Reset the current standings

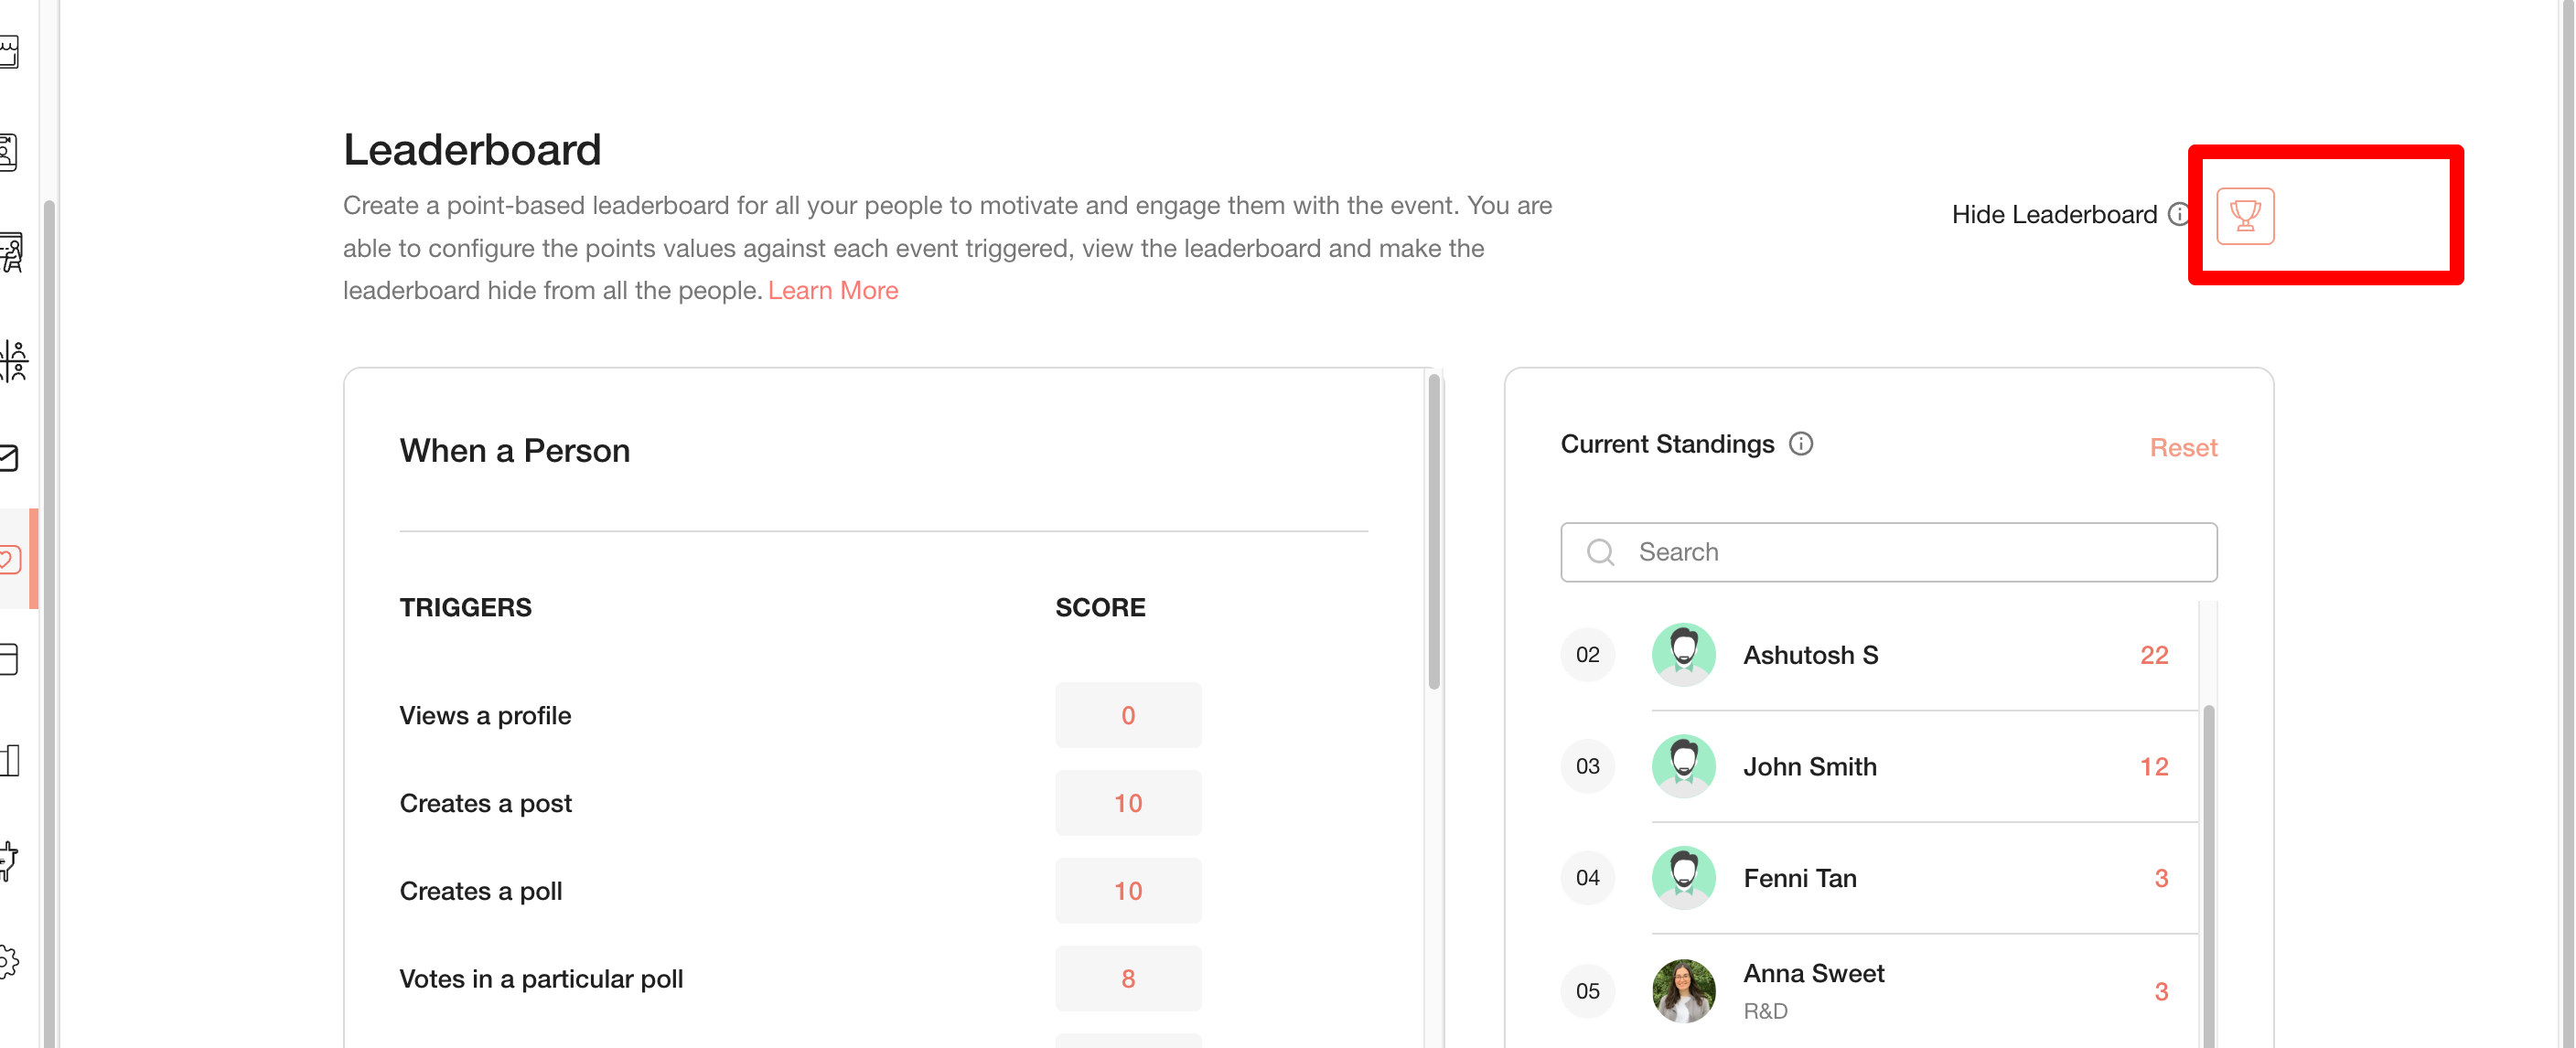point(2183,447)
